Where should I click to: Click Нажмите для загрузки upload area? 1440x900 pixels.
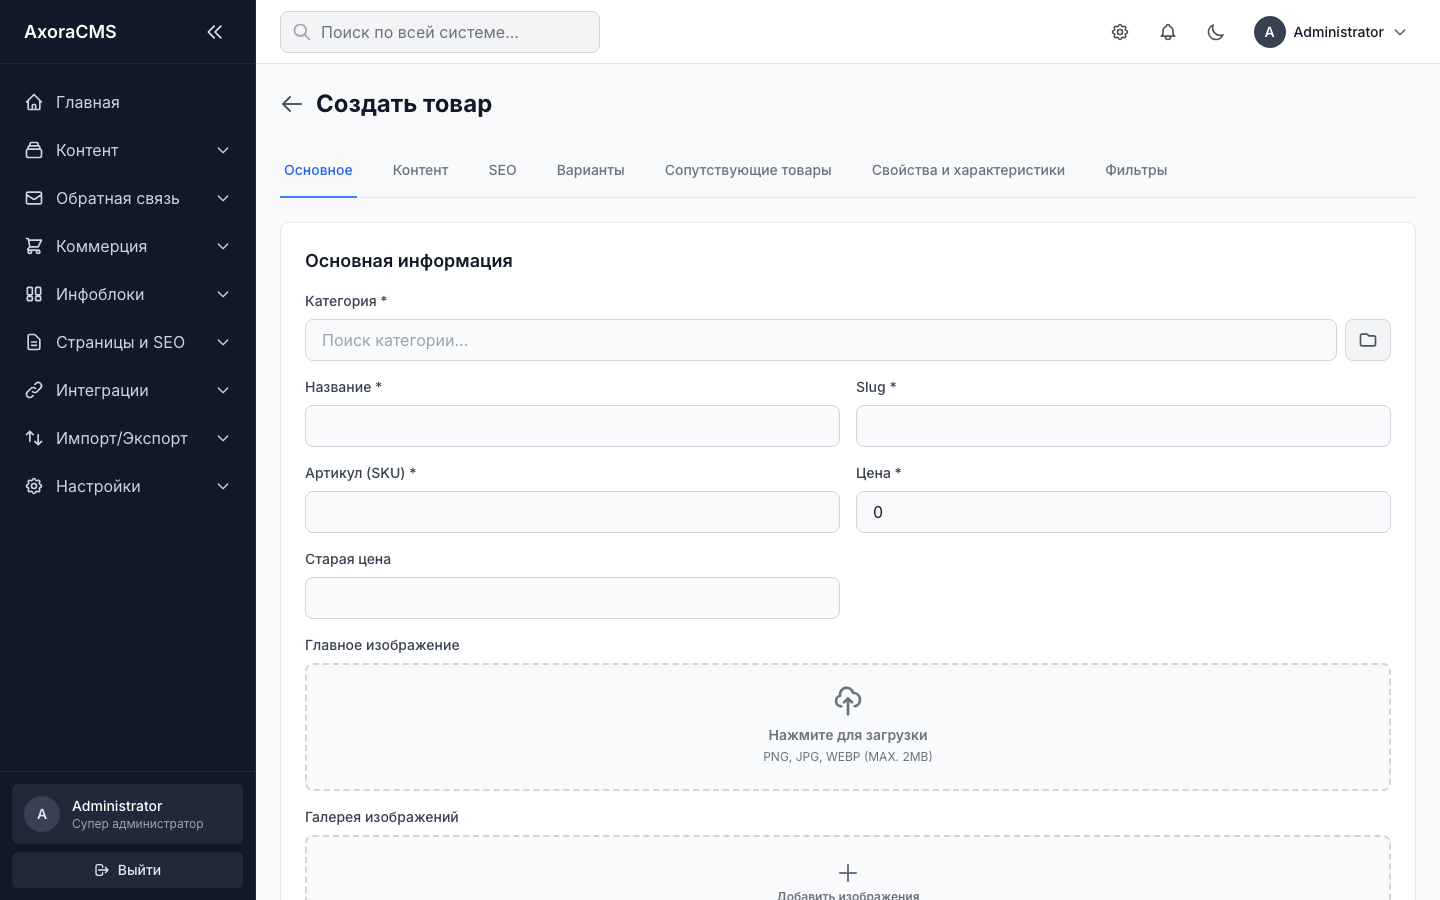click(848, 727)
